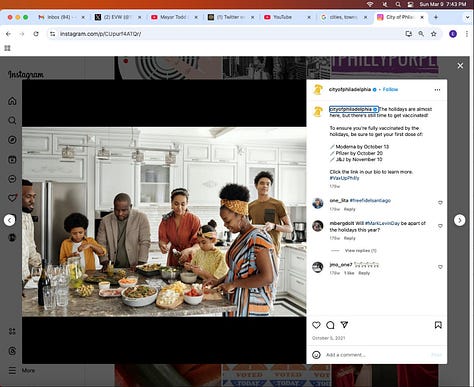
Task: Click jmo_one7's 1 like count
Action: pos(349,273)
